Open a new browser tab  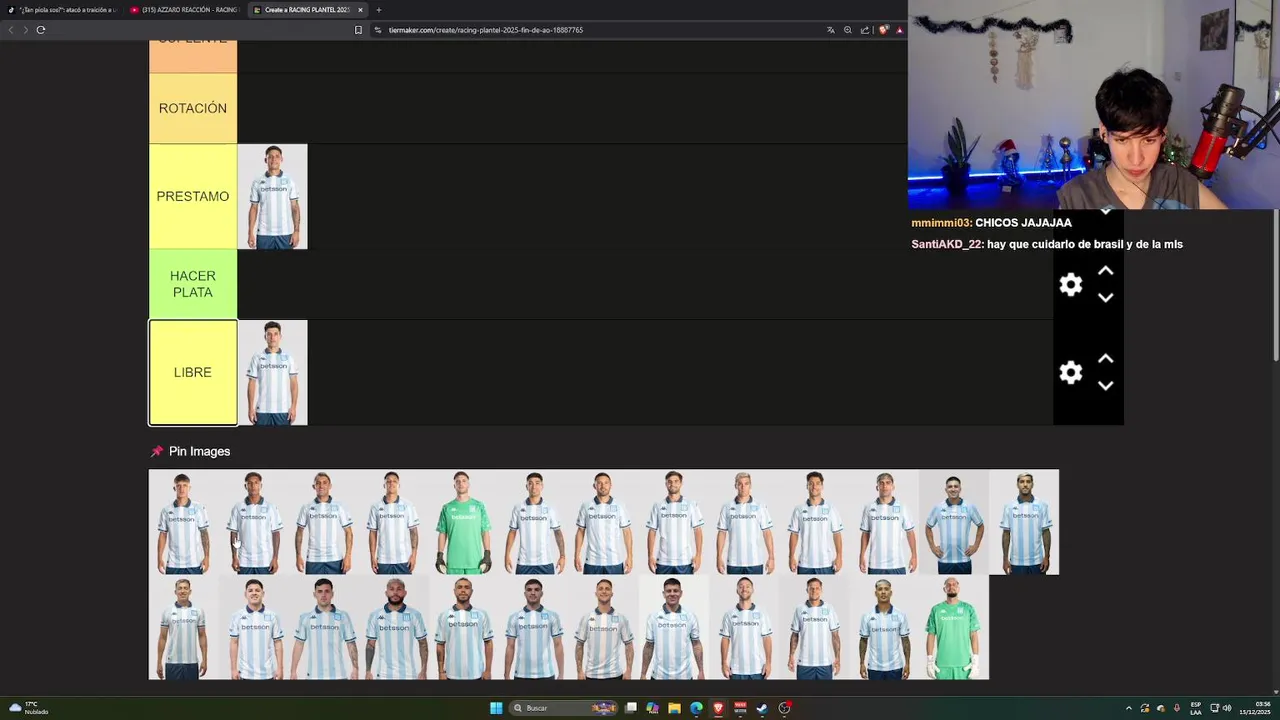pyautogui.click(x=378, y=10)
